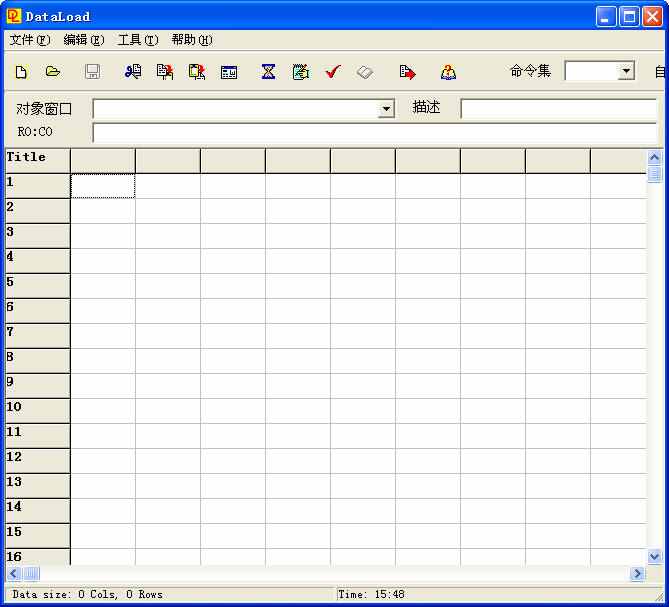
Task: Click the R0:C0 cell content field
Action: pyautogui.click(x=375, y=132)
